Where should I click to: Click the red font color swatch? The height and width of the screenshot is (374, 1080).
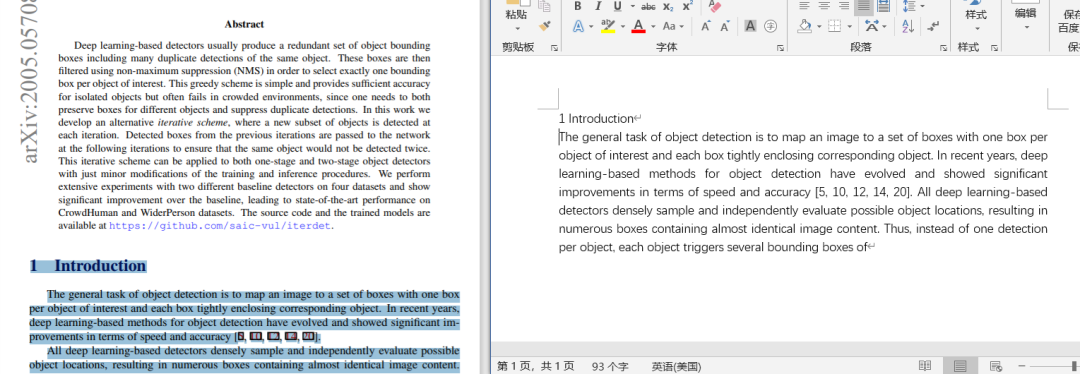(638, 26)
